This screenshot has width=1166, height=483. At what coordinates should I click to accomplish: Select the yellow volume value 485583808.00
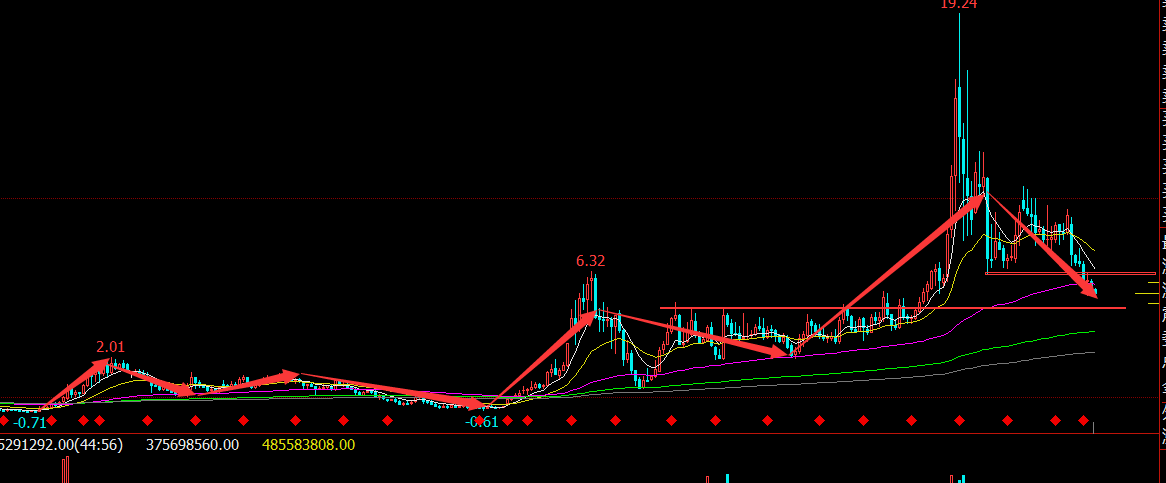(309, 445)
